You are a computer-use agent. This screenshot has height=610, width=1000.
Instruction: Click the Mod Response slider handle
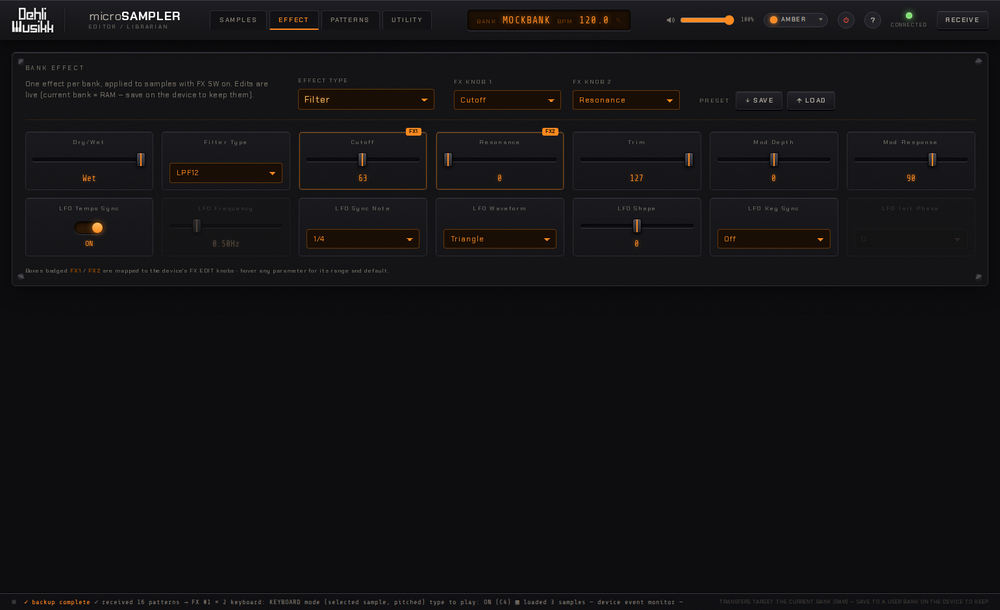tap(932, 160)
